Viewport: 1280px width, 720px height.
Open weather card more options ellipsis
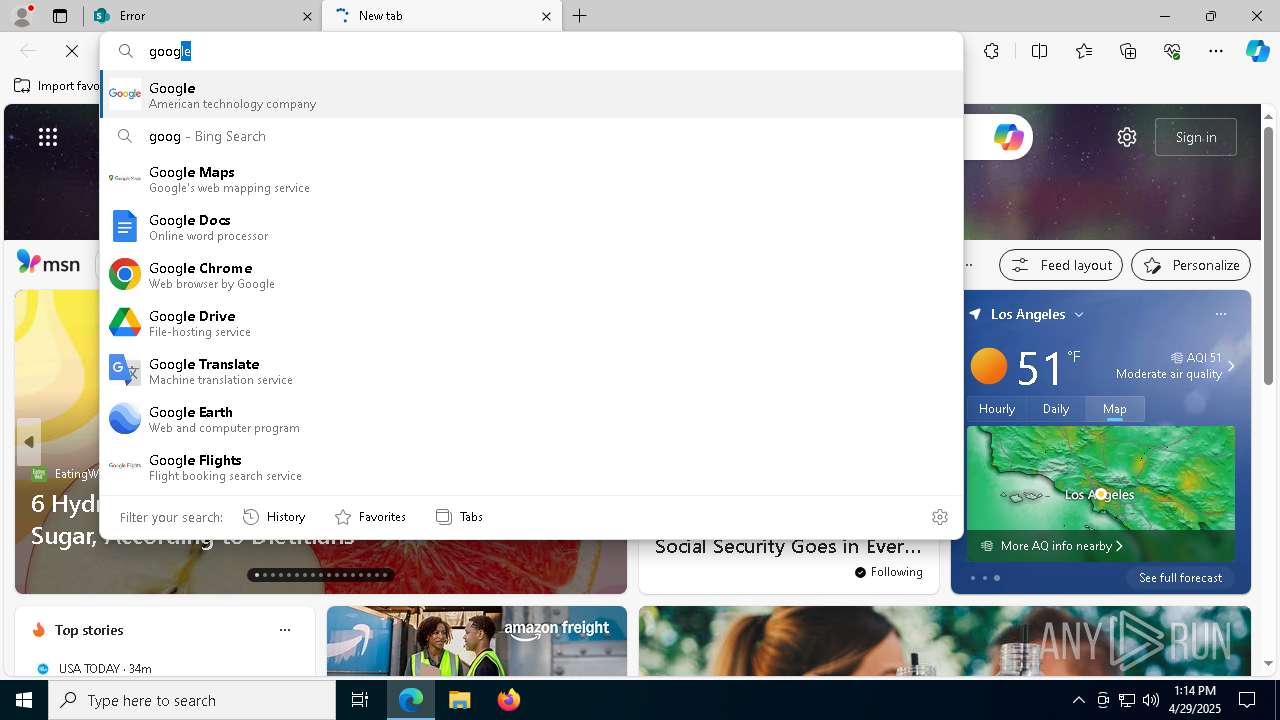[x=1220, y=314]
